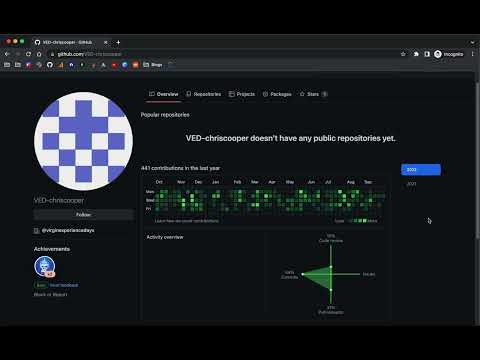This screenshot has width=480, height=360.
Task: Select the 2021 contributions year
Action: pyautogui.click(x=411, y=184)
